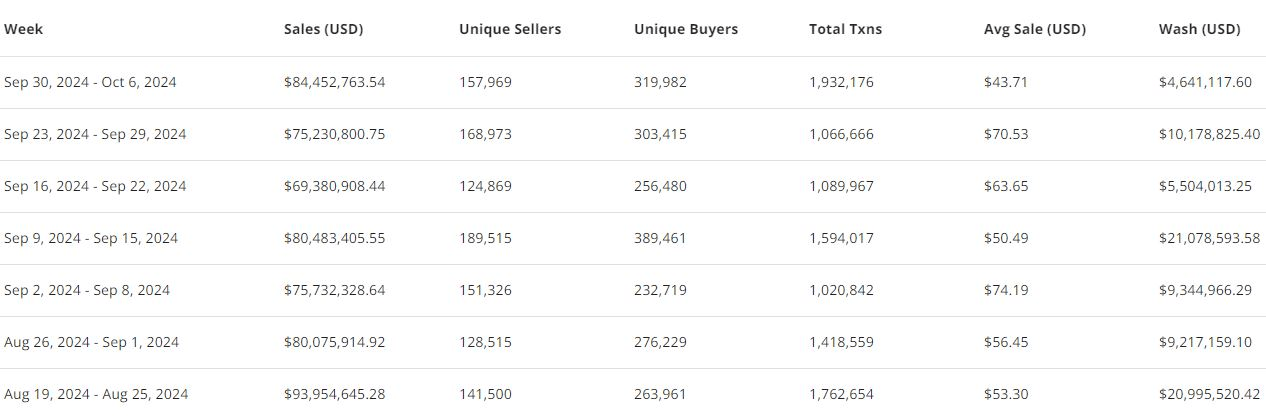Click the Total Txns column header
1266x416 pixels.
(845, 29)
